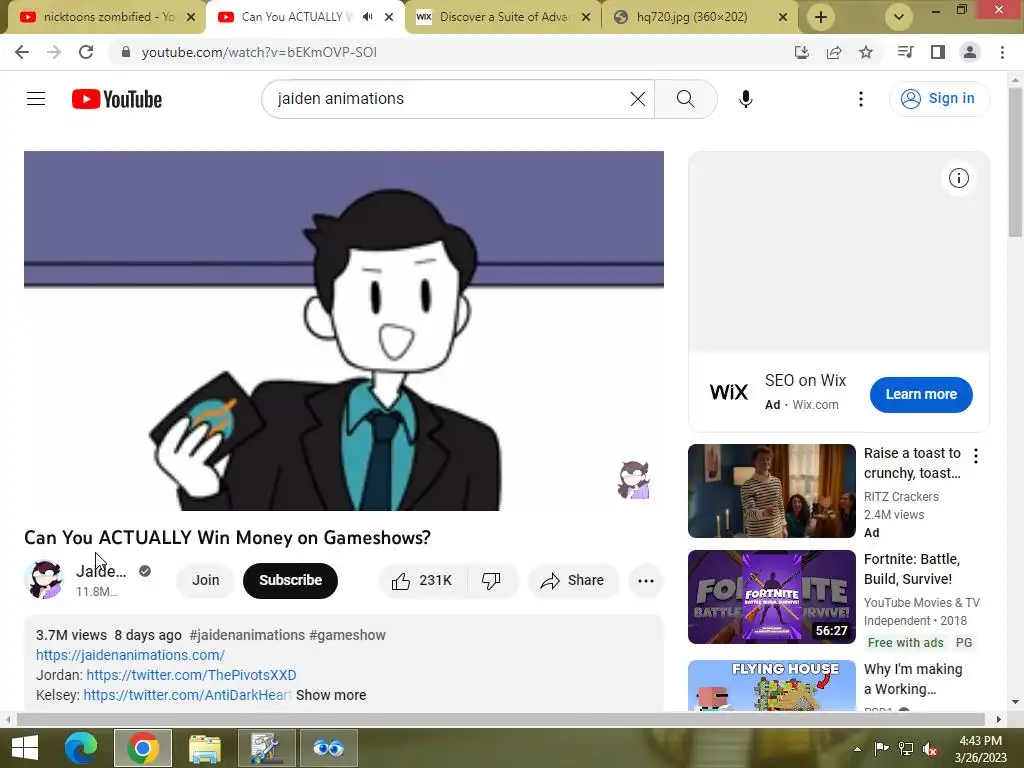Click the muted volume tray icon
1024x768 pixels.
930,748
